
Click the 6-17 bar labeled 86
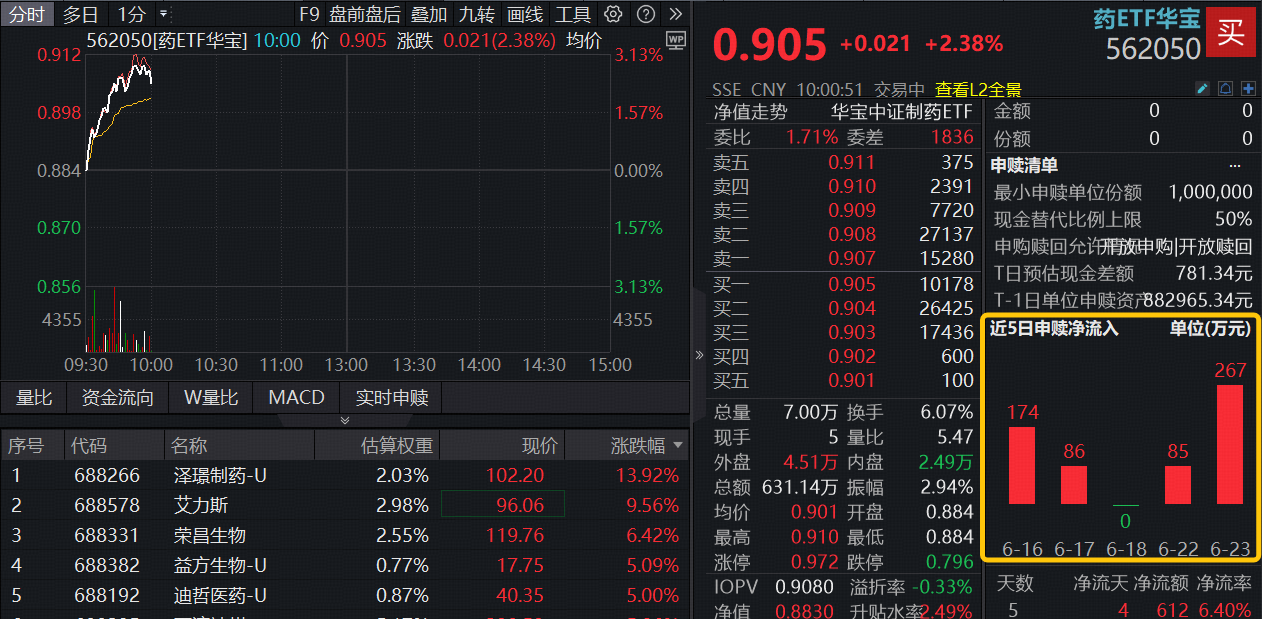point(1074,485)
